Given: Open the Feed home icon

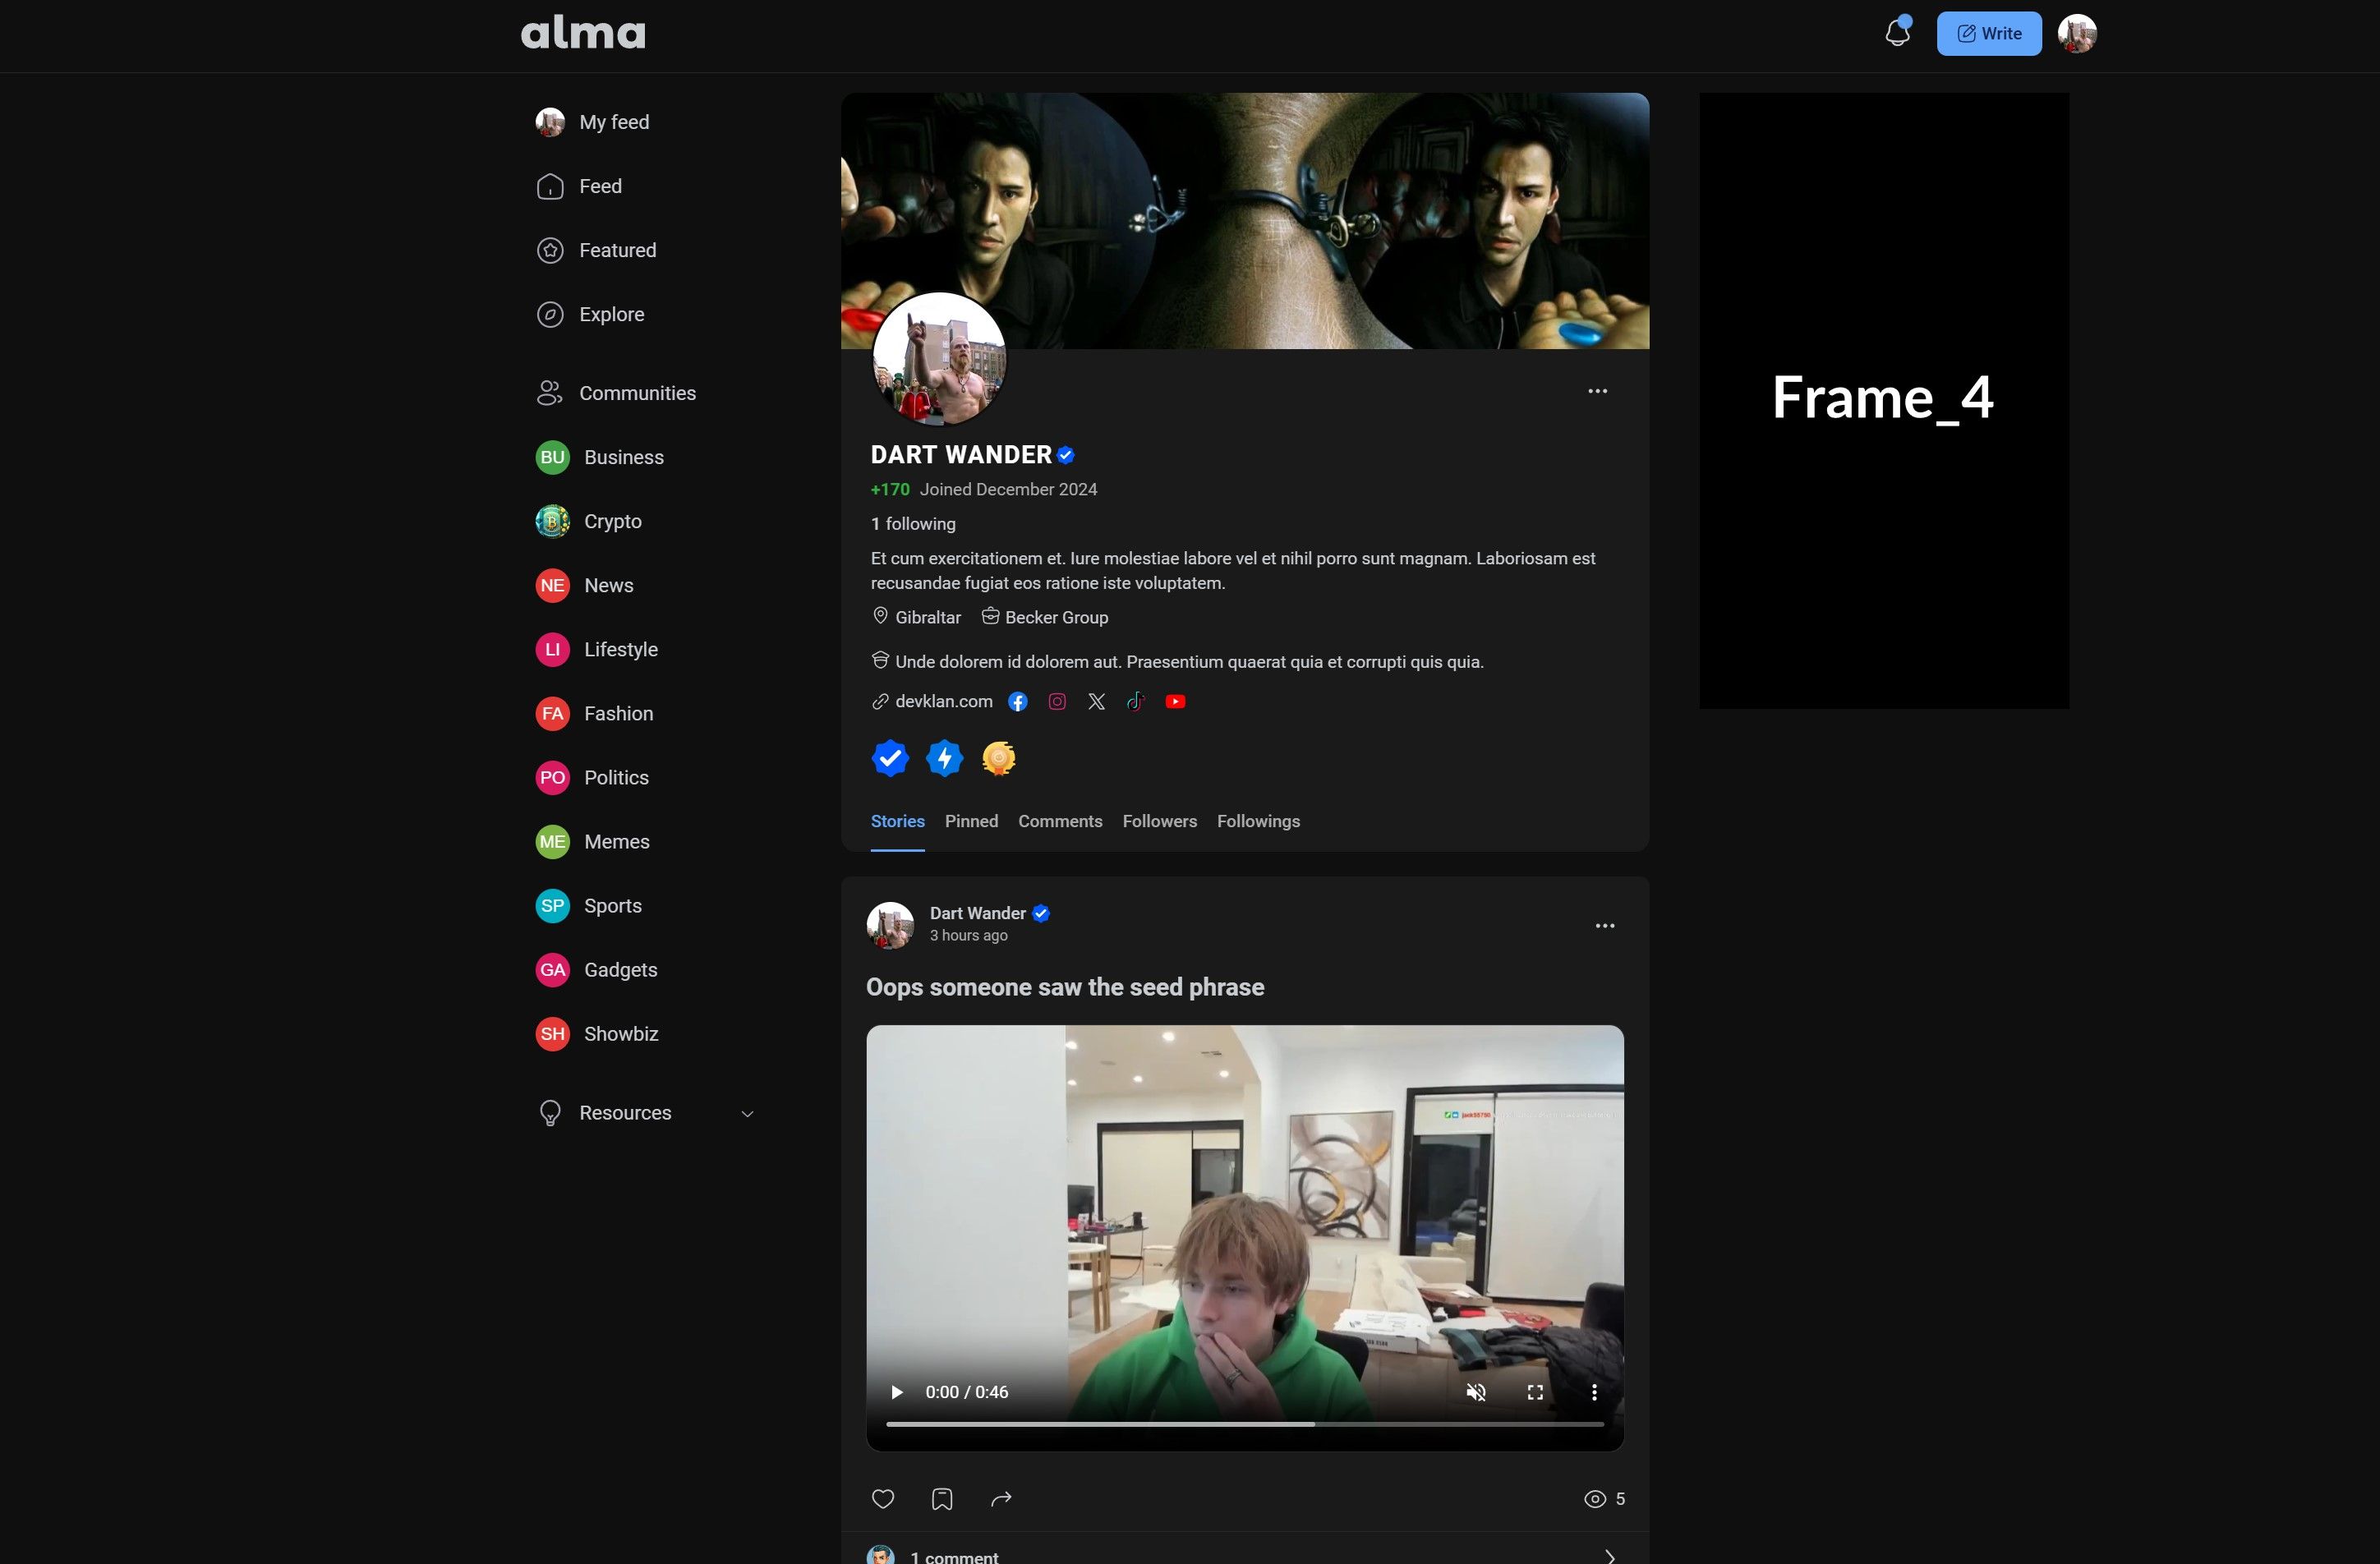Looking at the screenshot, I should [550, 187].
